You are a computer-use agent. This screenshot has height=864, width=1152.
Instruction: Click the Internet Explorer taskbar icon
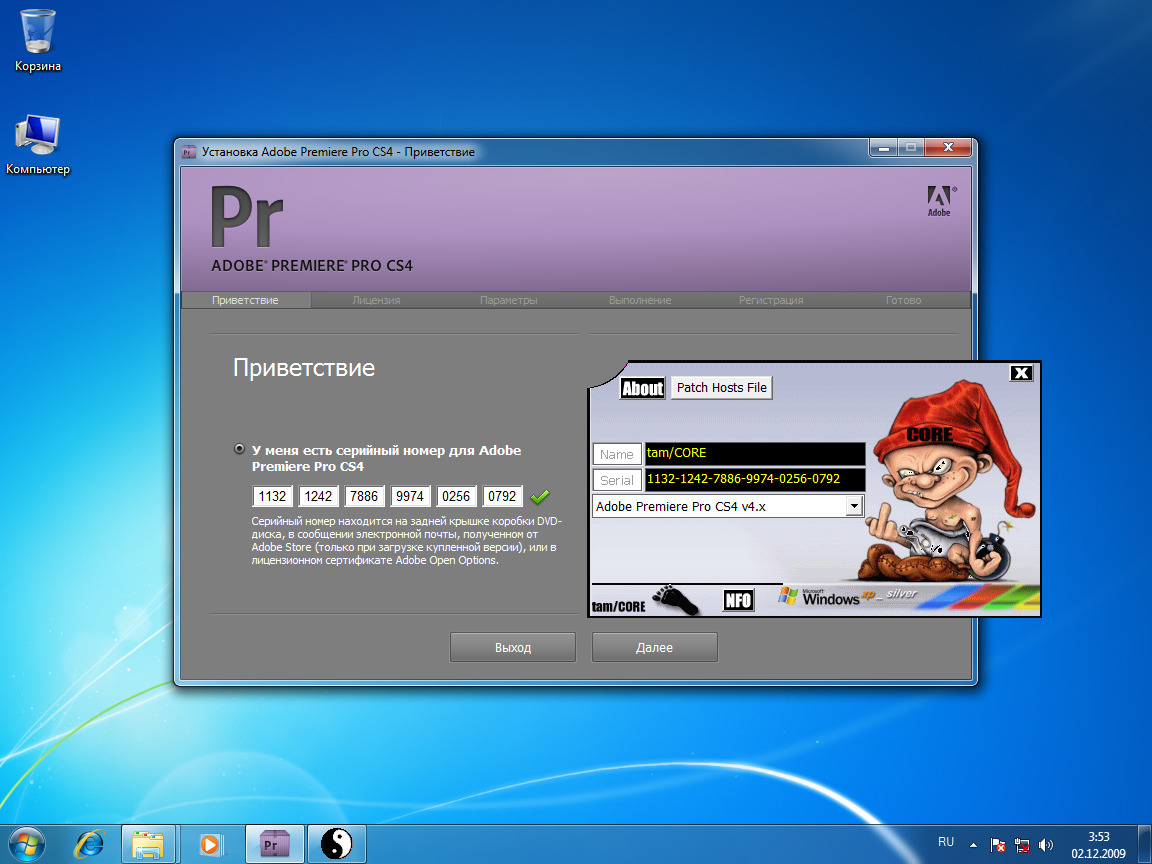coord(89,844)
